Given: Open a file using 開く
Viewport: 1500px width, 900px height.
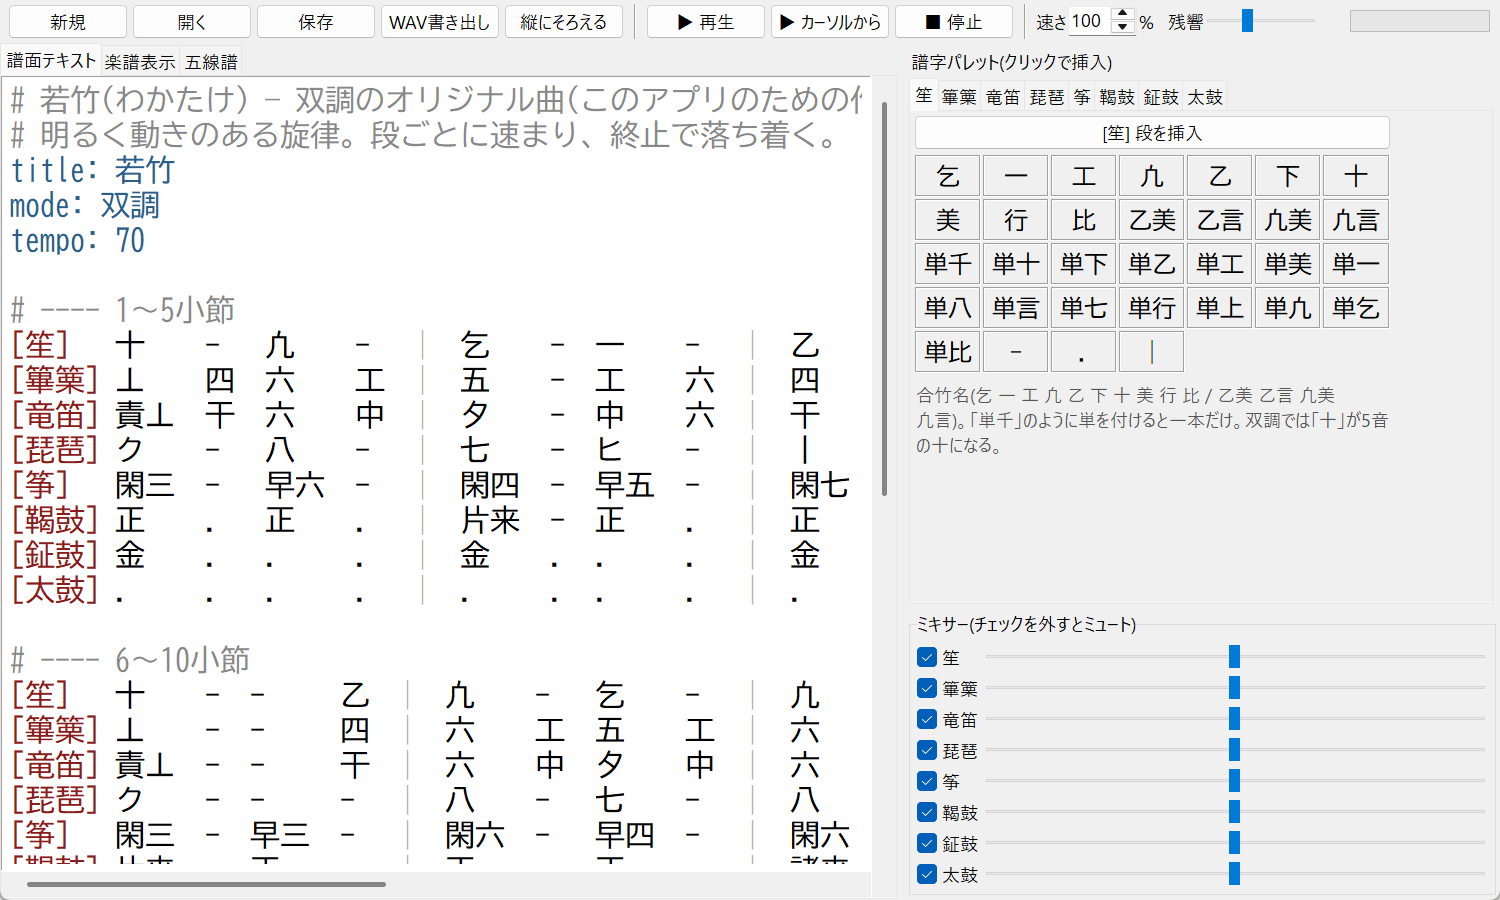Looking at the screenshot, I should (x=192, y=22).
